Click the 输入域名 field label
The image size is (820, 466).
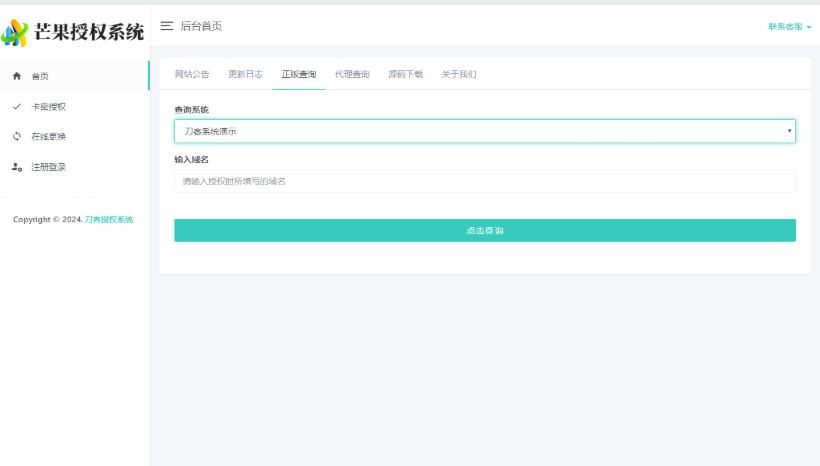(191, 160)
